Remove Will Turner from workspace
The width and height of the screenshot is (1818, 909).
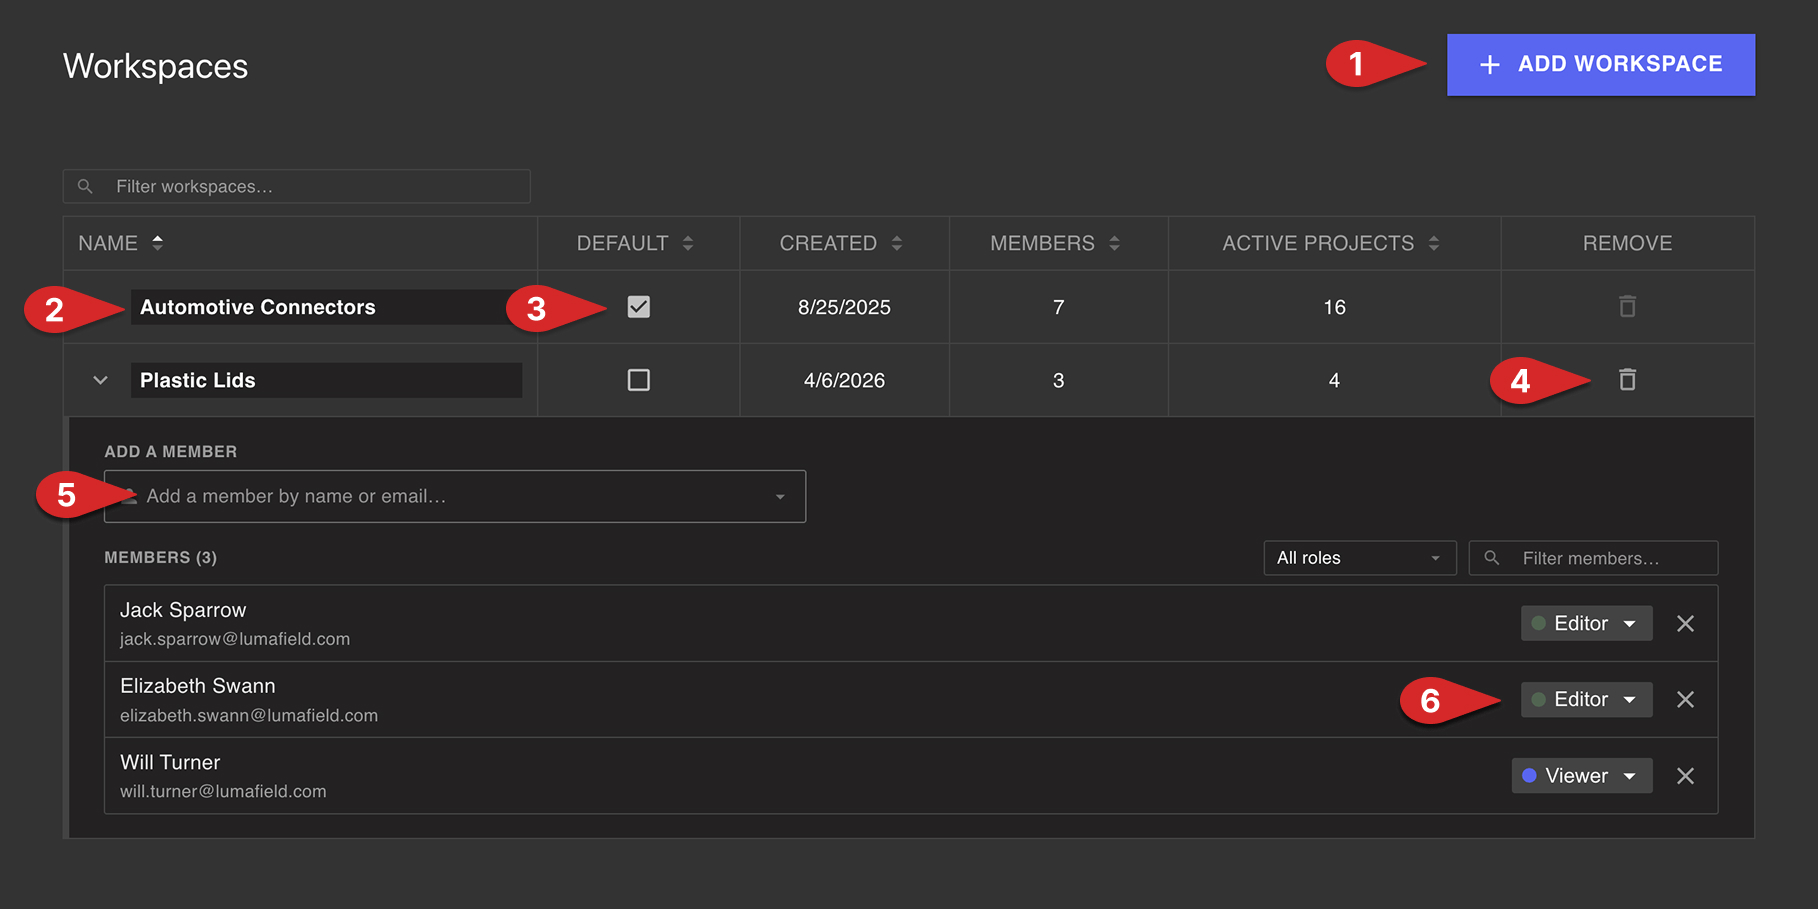click(x=1685, y=776)
